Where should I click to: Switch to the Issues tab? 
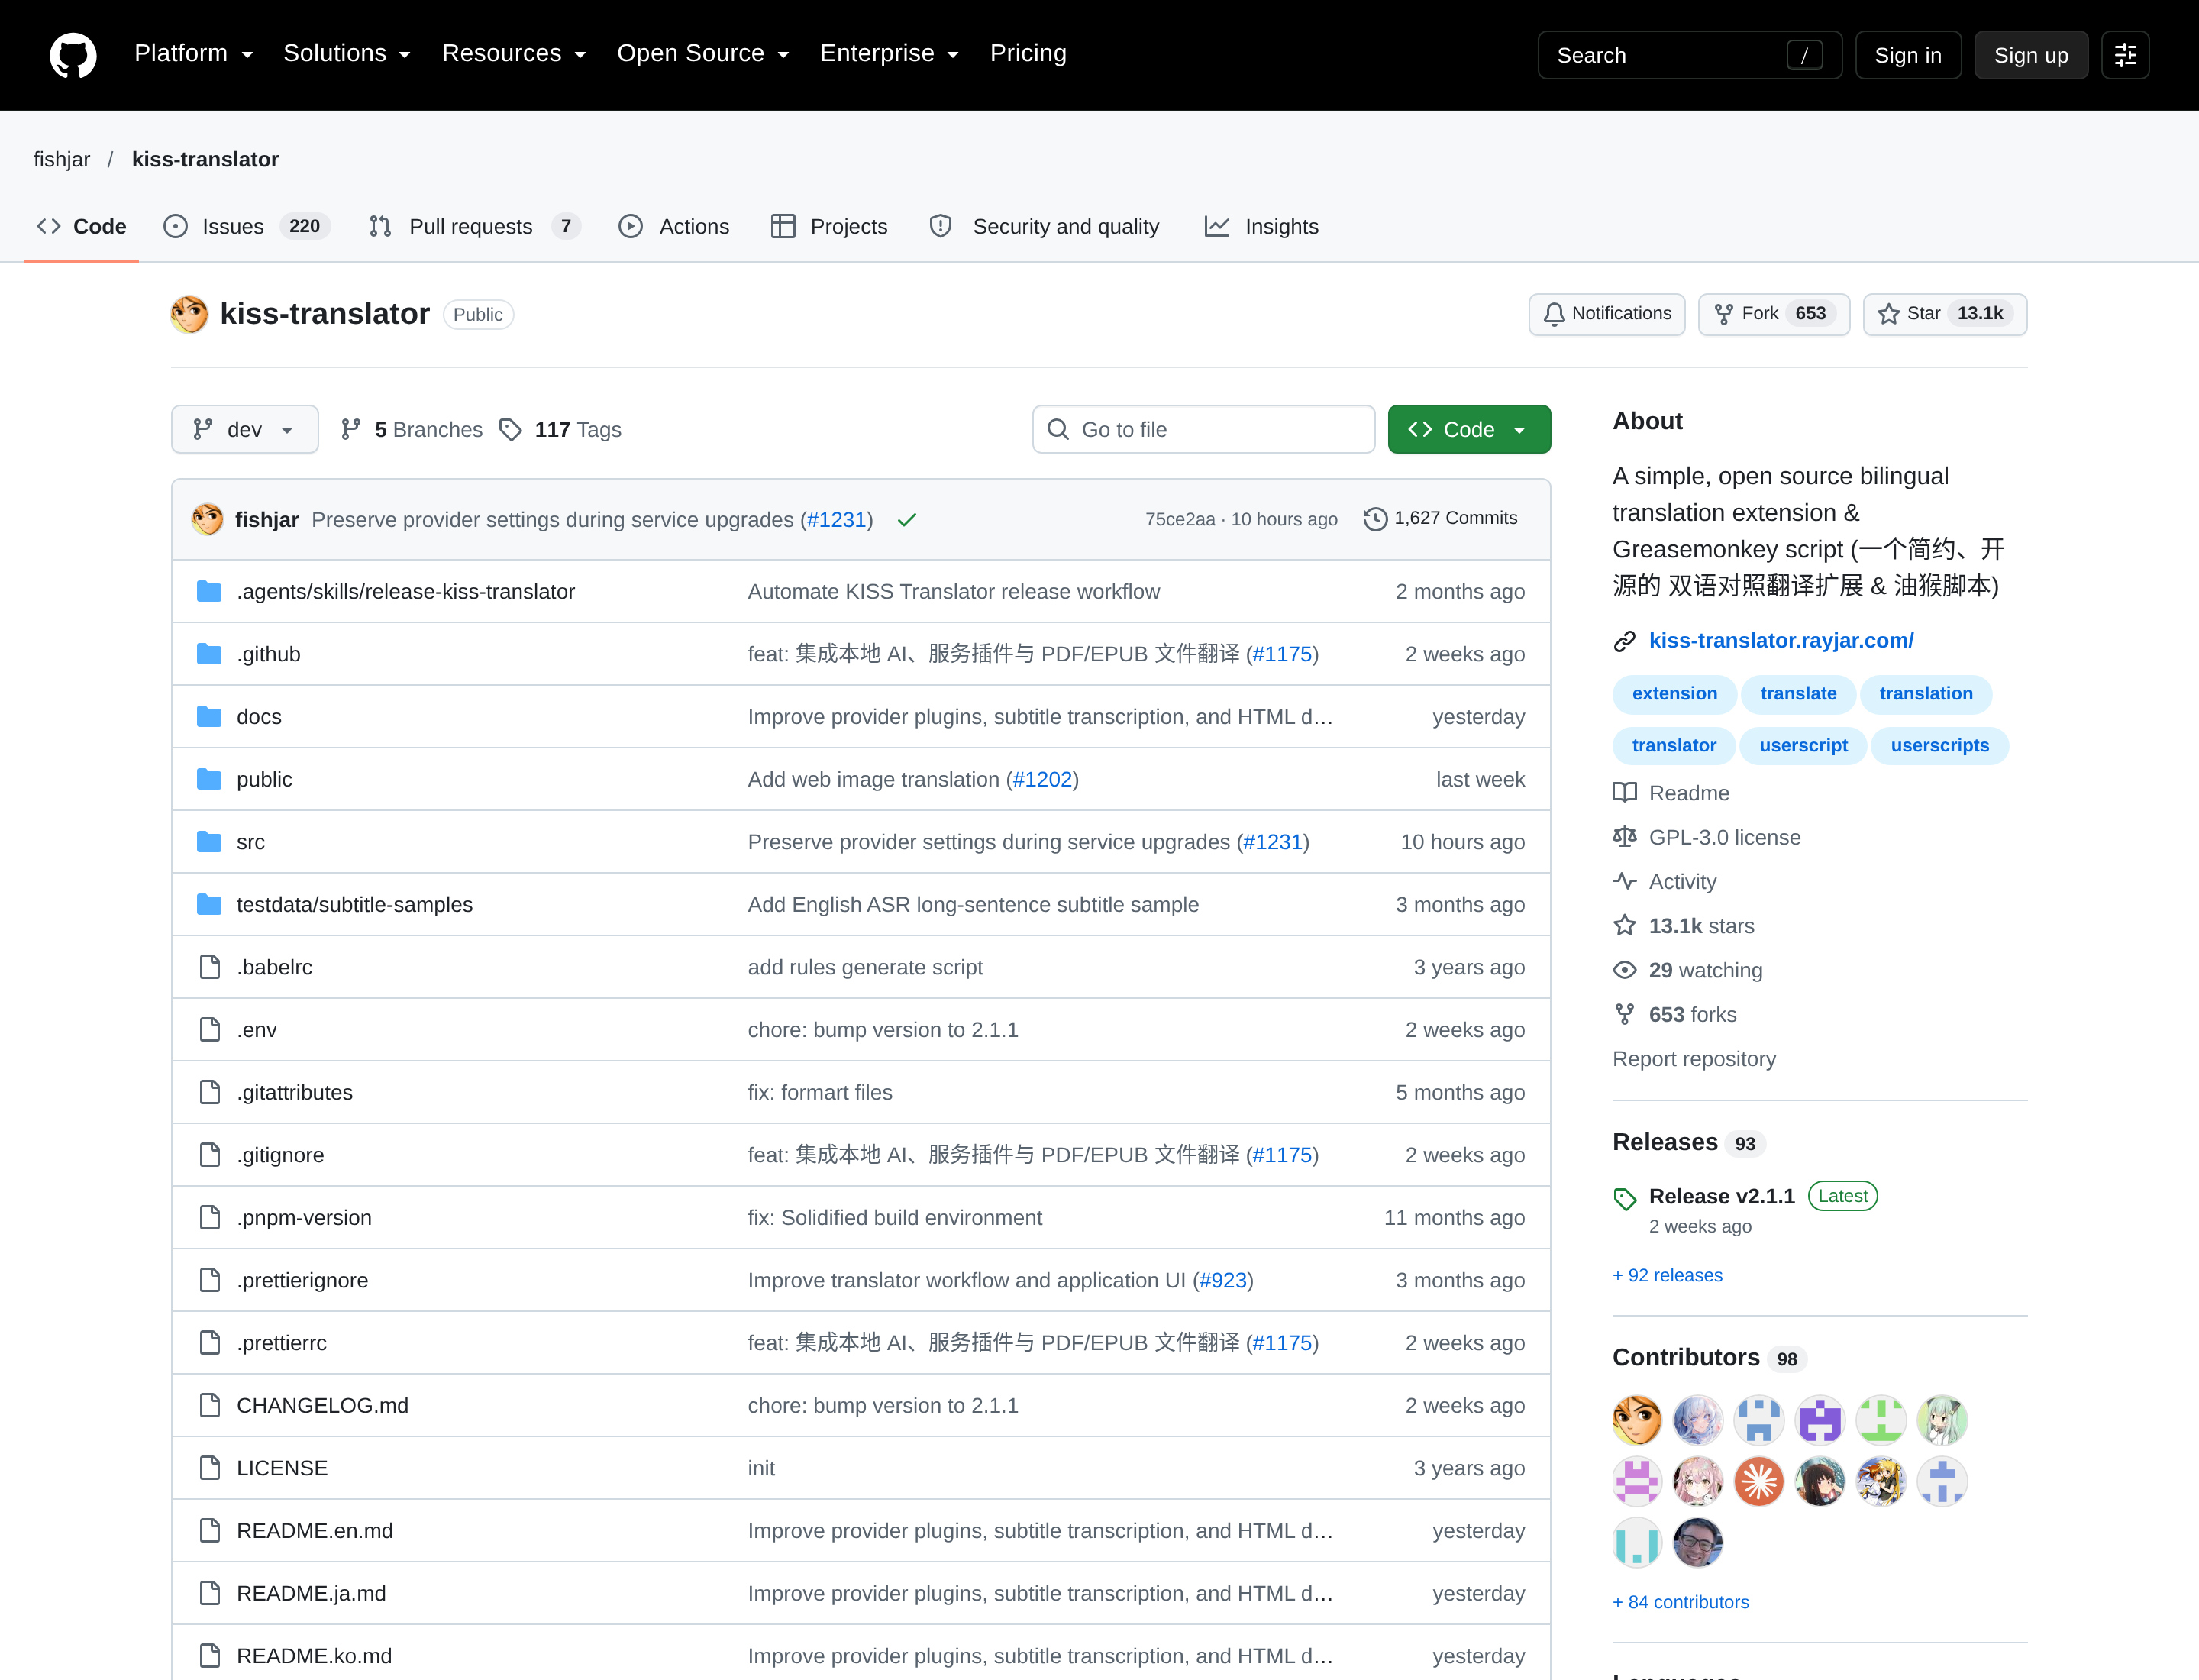point(246,227)
